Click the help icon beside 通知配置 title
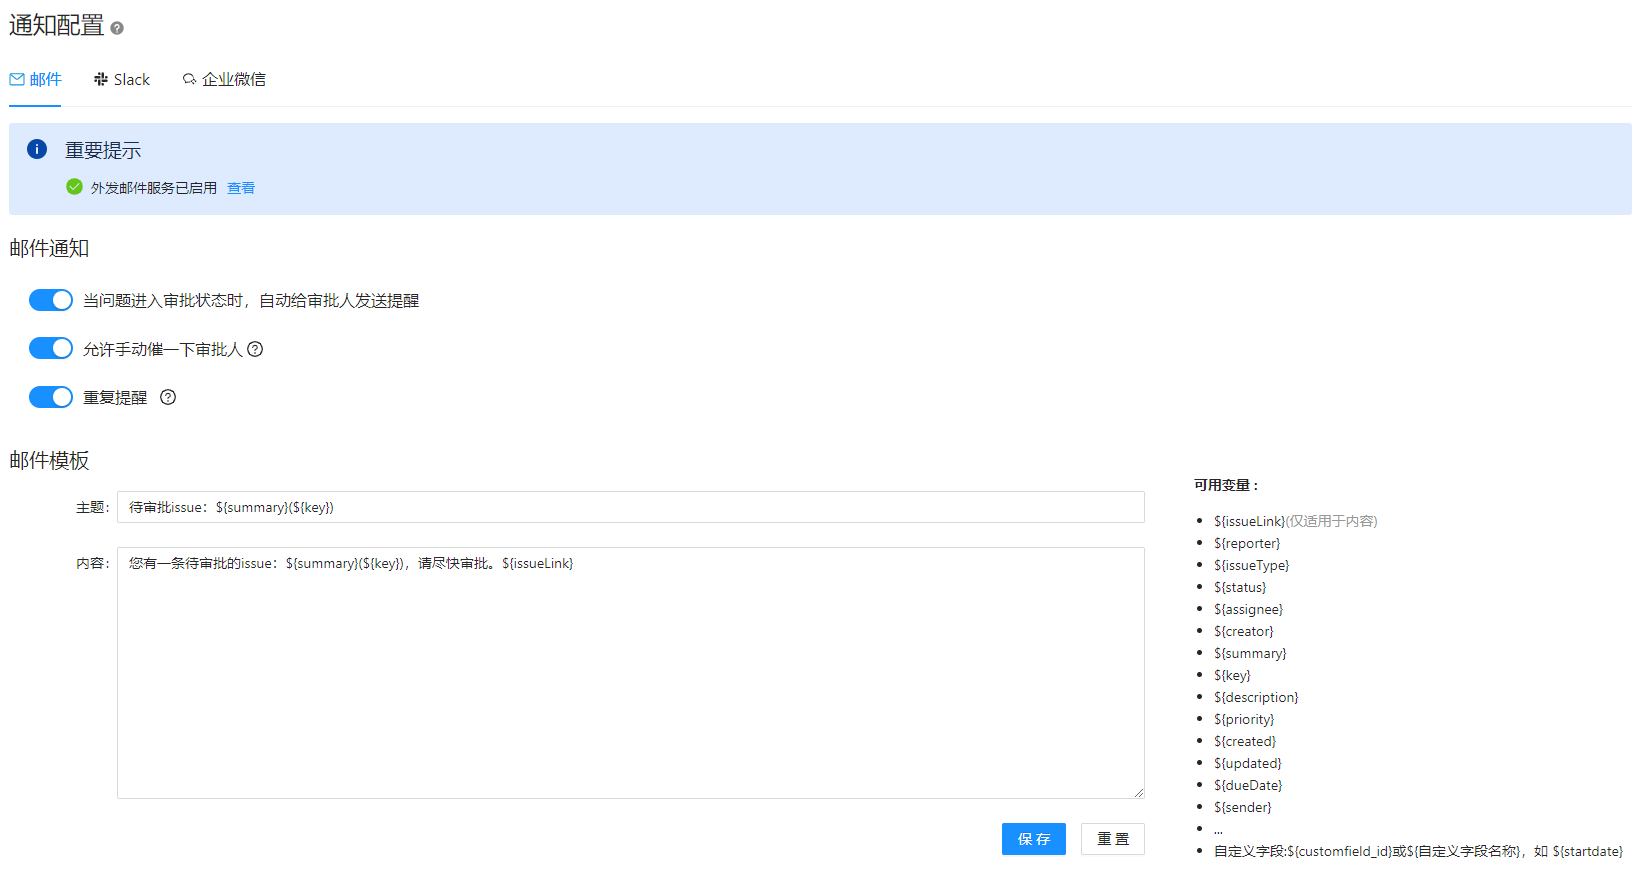Image resolution: width=1639 pixels, height=880 pixels. click(x=117, y=28)
